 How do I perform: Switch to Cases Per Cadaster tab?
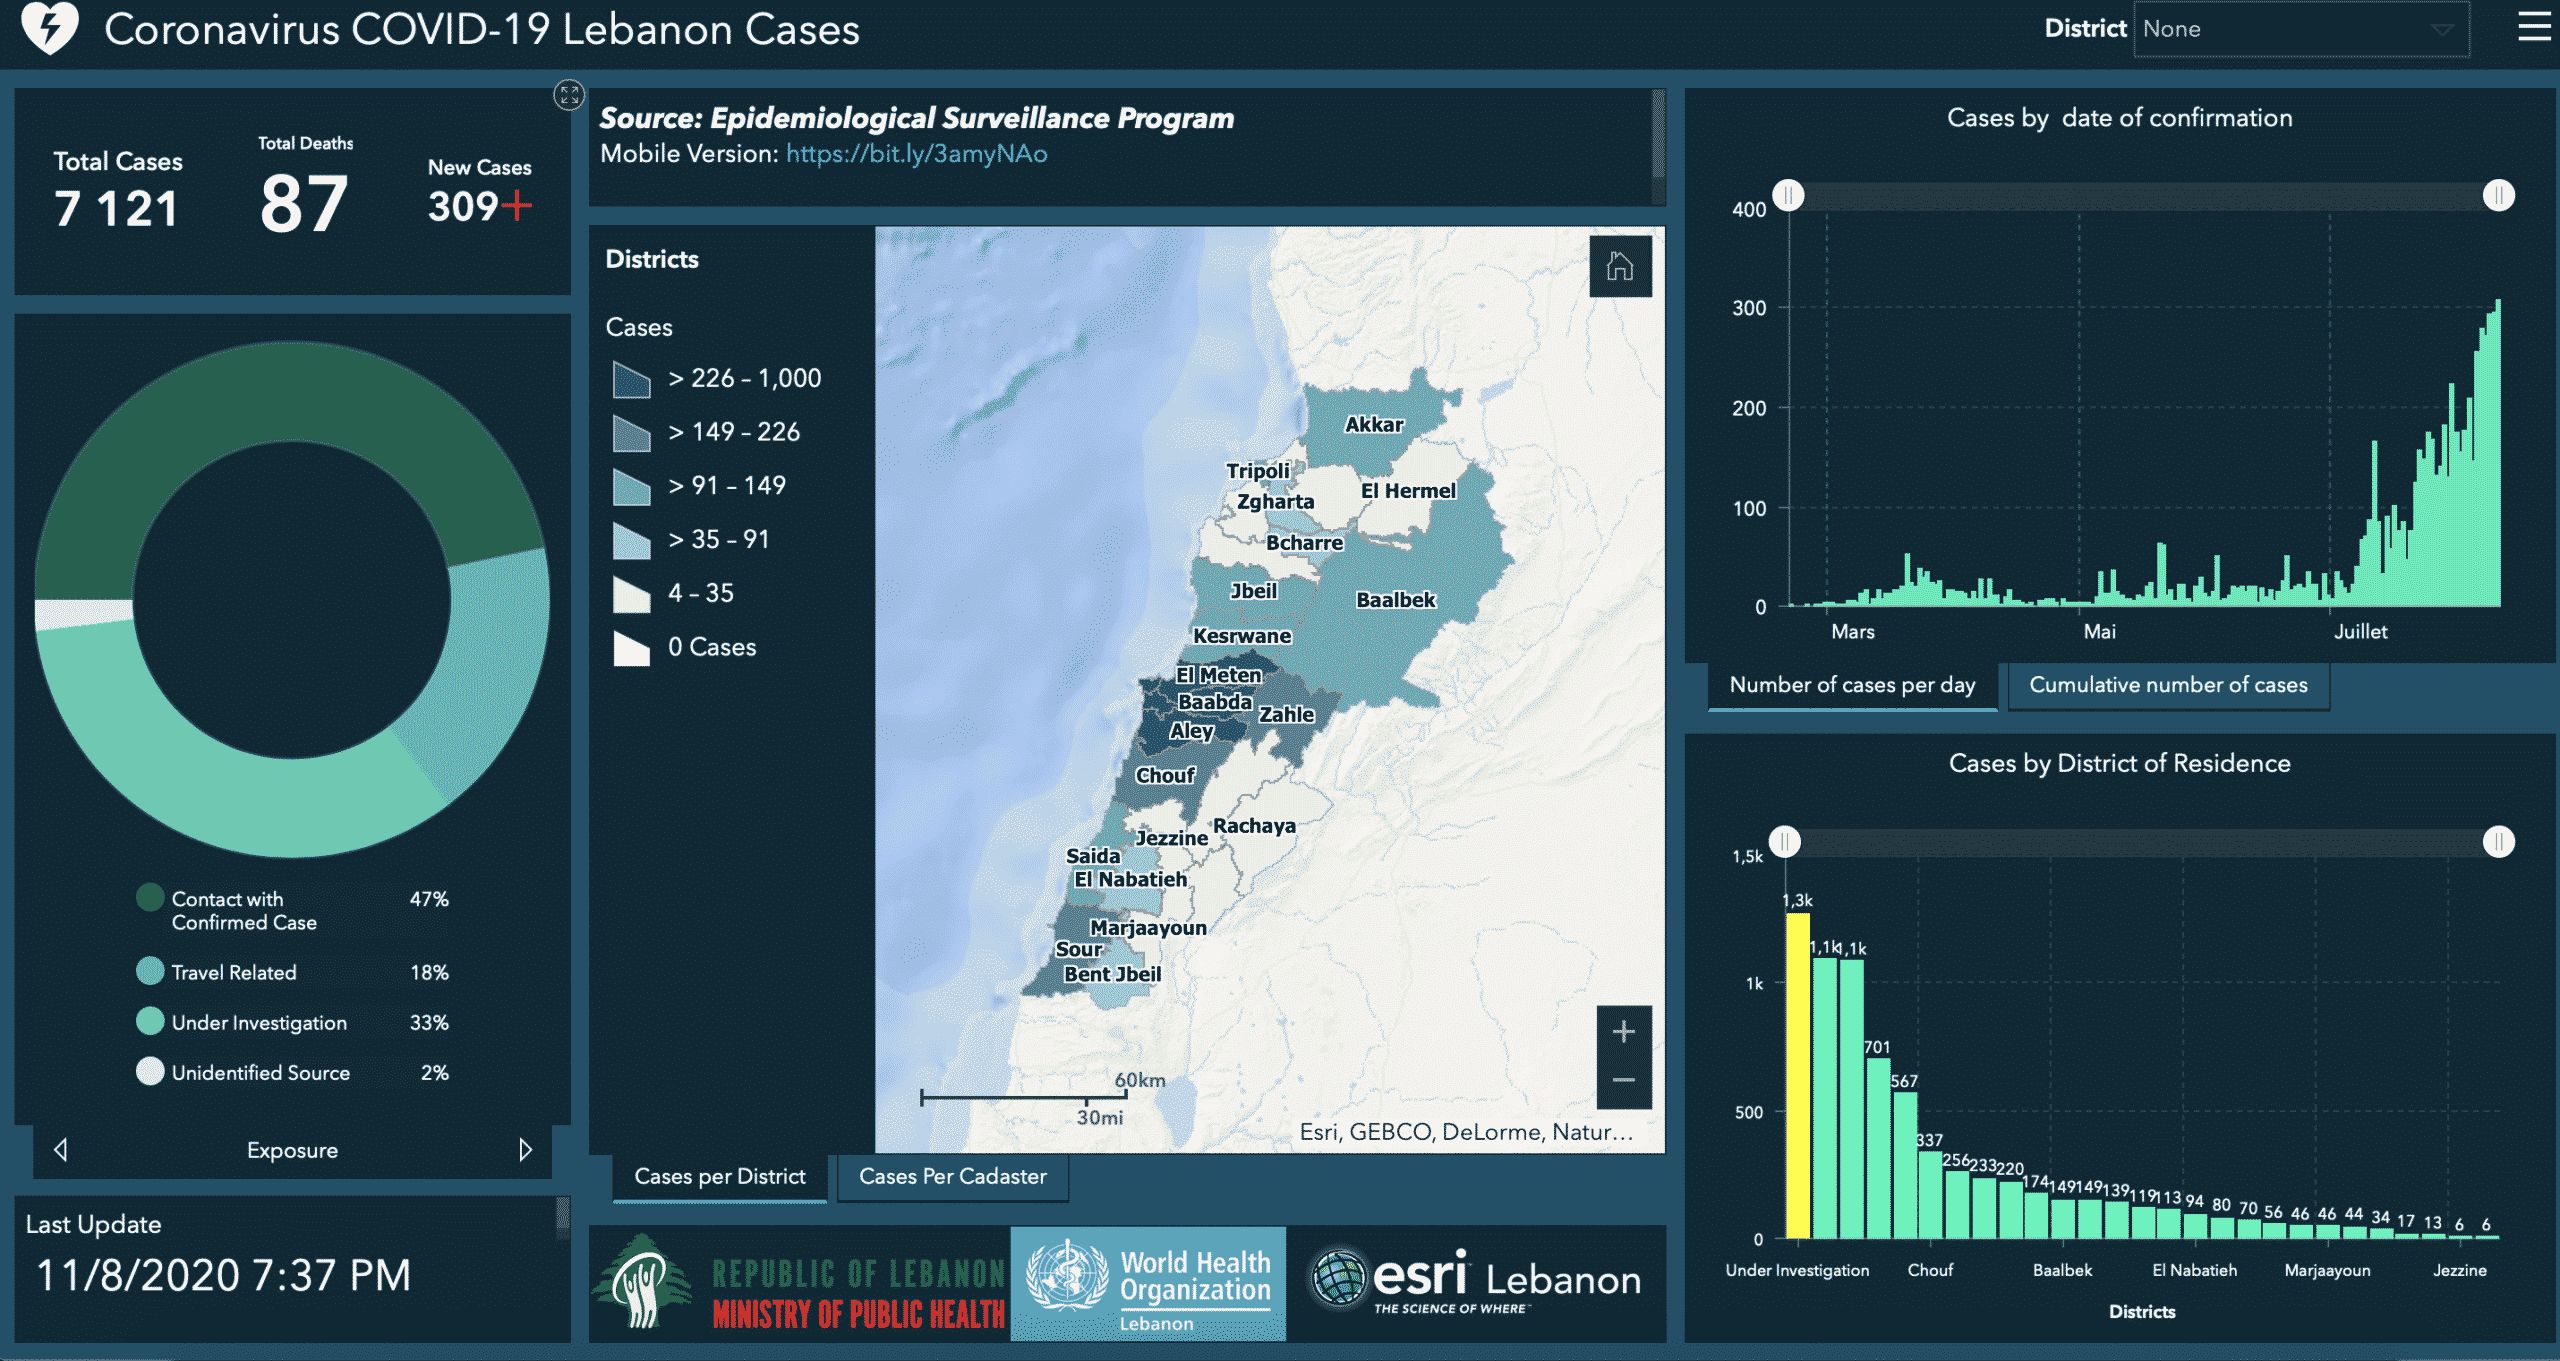pos(952,1177)
